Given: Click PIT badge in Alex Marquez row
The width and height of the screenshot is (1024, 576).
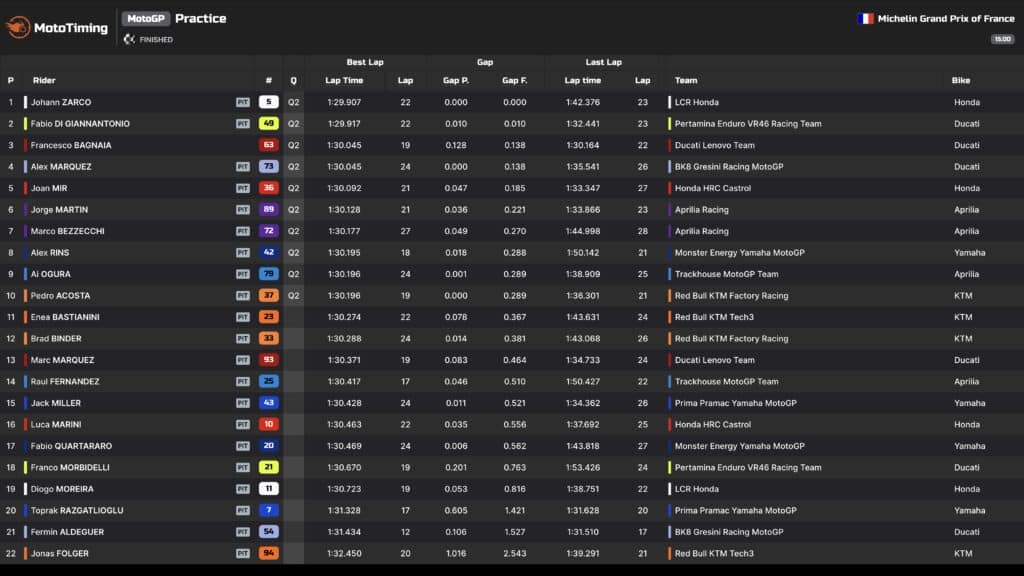Looking at the screenshot, I should coord(243,167).
